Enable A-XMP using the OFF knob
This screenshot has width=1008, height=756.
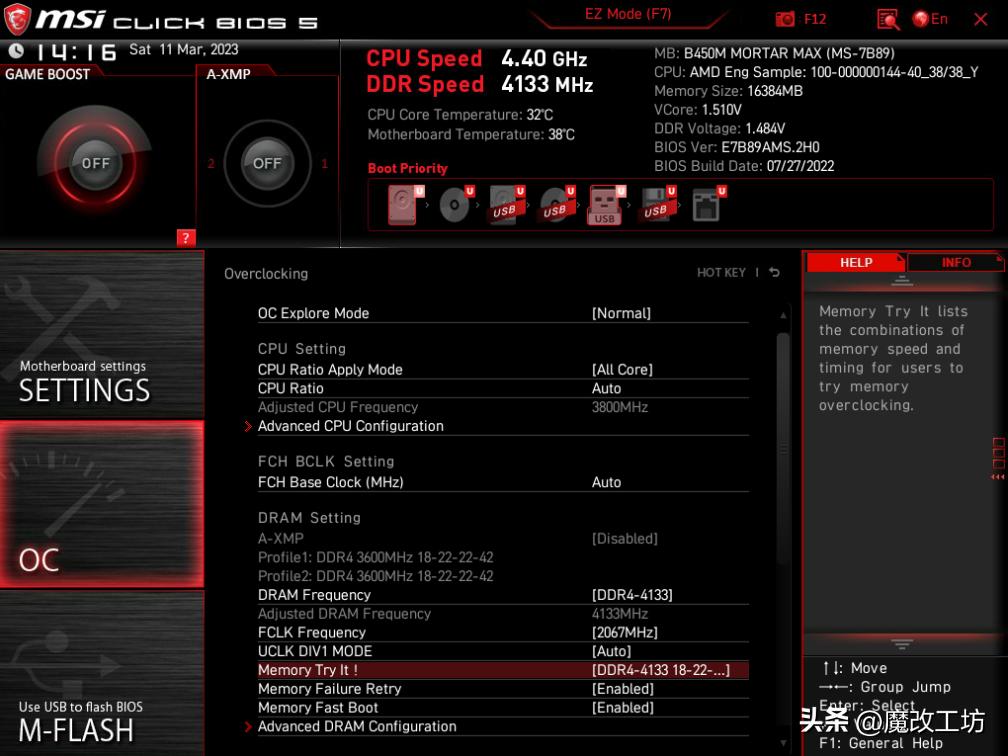[x=267, y=162]
